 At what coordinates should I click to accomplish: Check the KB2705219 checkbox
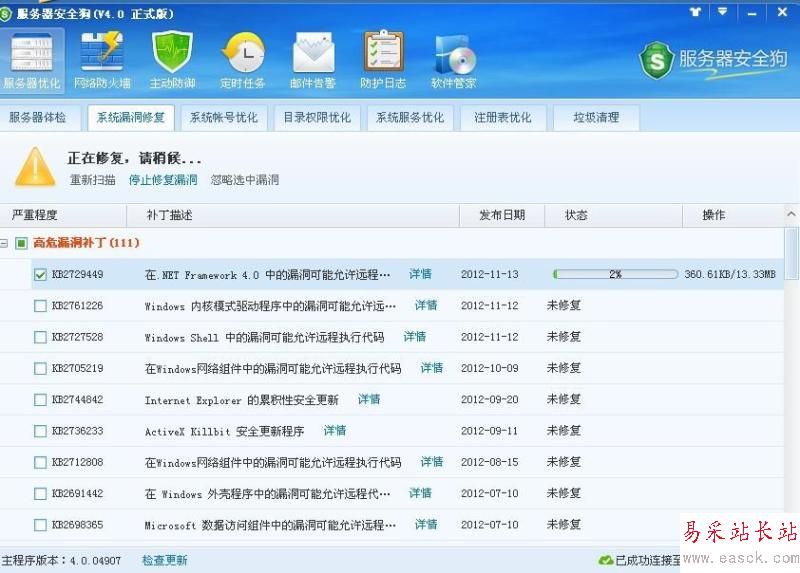coord(40,368)
